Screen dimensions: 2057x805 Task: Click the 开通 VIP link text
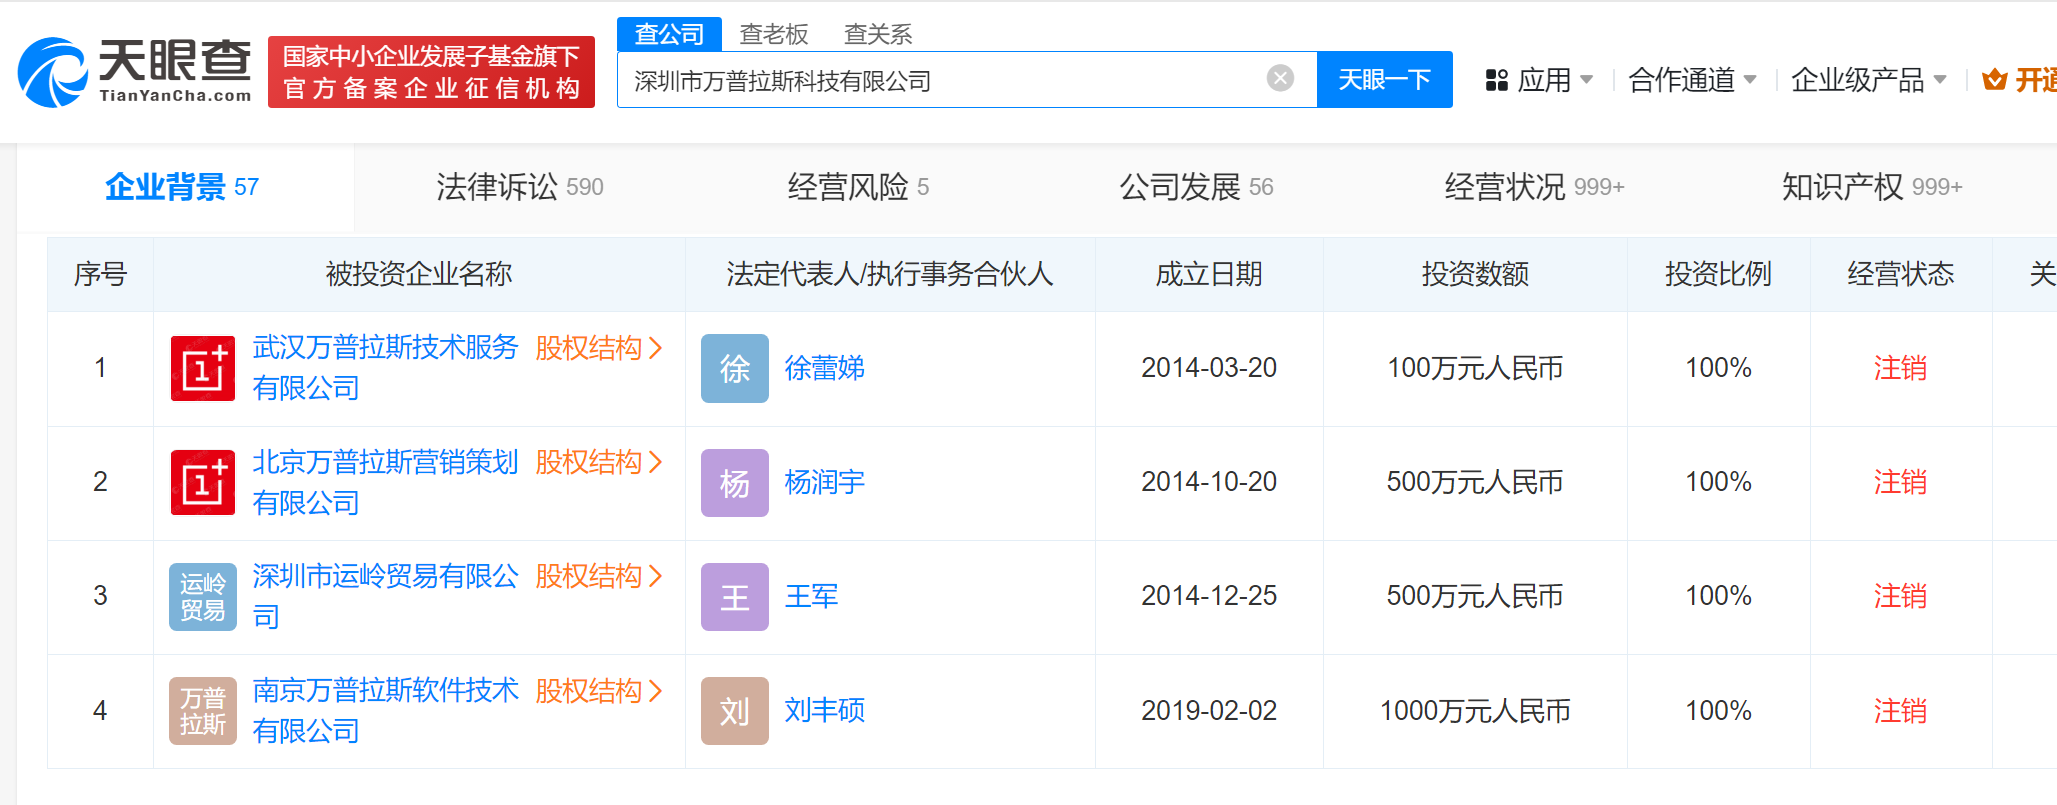[2035, 79]
